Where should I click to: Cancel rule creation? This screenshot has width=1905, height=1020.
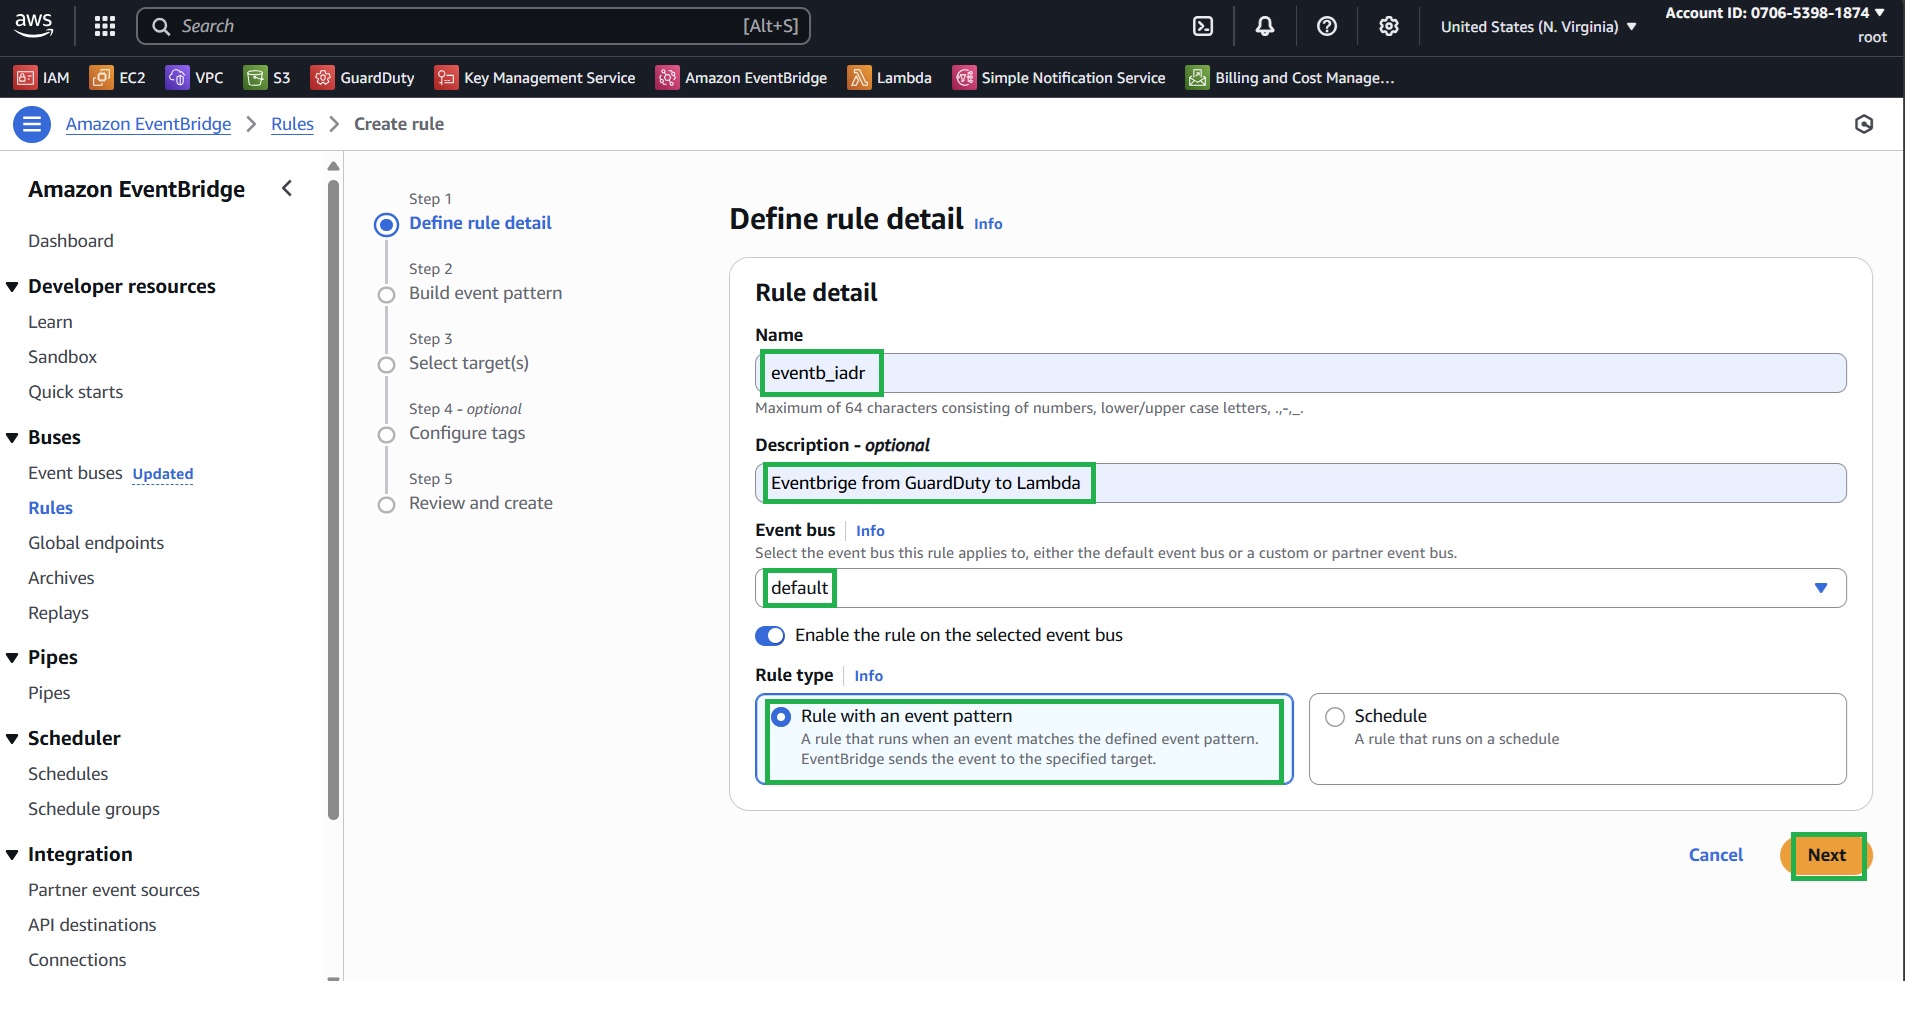(x=1716, y=855)
